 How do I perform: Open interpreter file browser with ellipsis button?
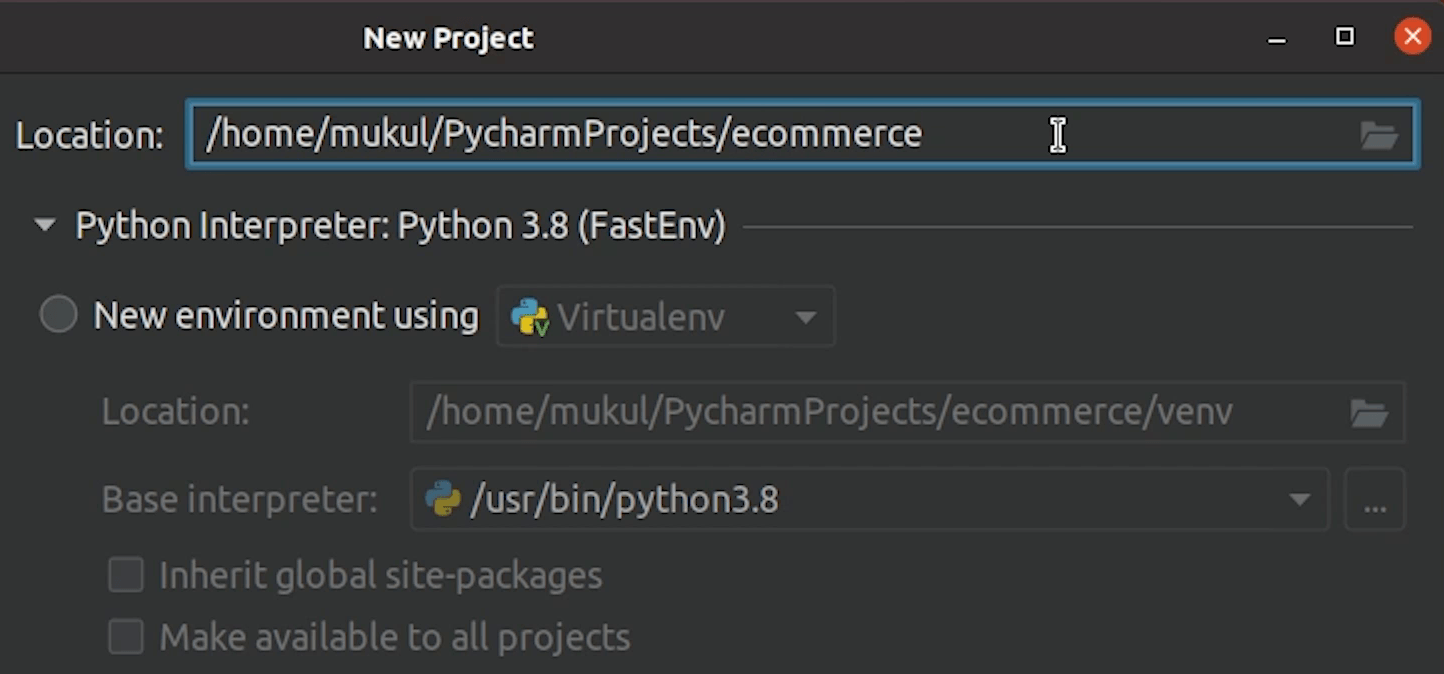click(1375, 498)
